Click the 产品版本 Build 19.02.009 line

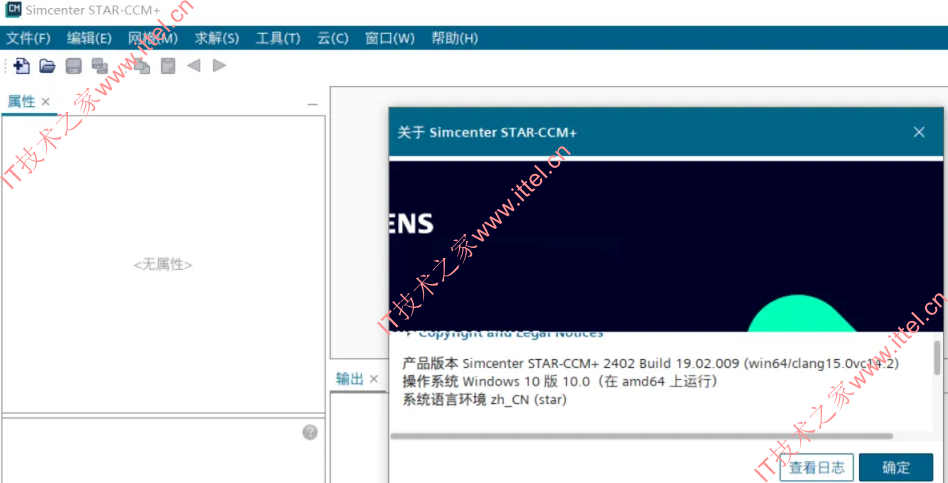651,363
